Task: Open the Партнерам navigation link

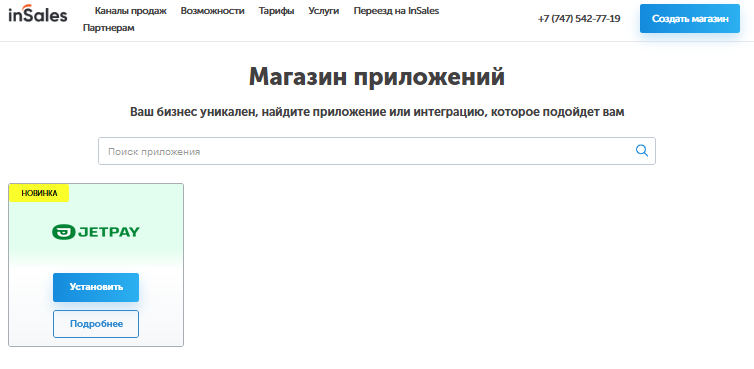Action: click(109, 28)
